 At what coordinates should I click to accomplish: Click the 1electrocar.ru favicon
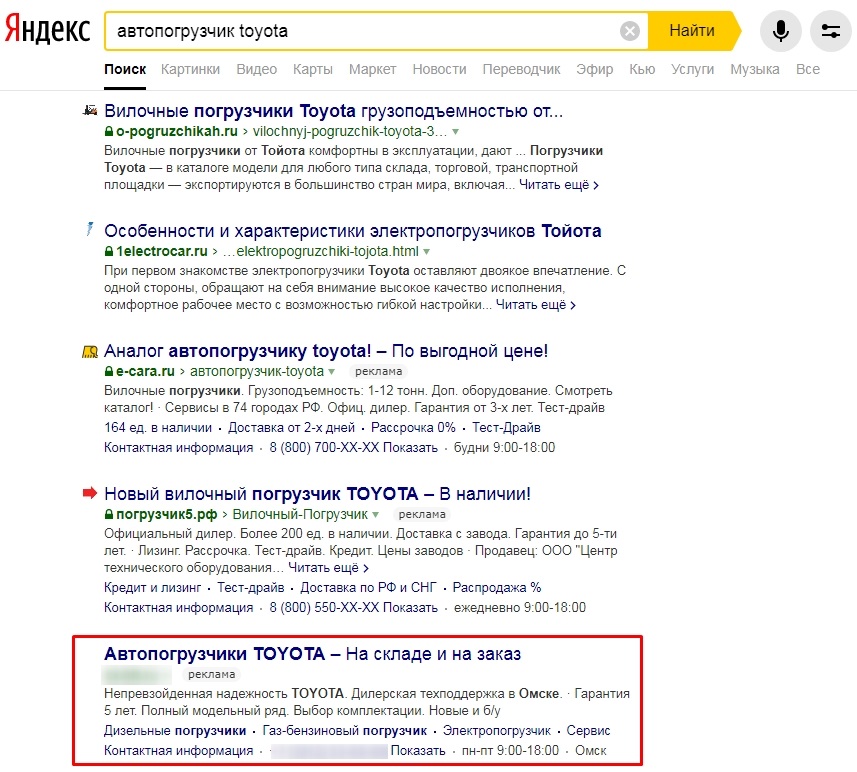(x=90, y=229)
